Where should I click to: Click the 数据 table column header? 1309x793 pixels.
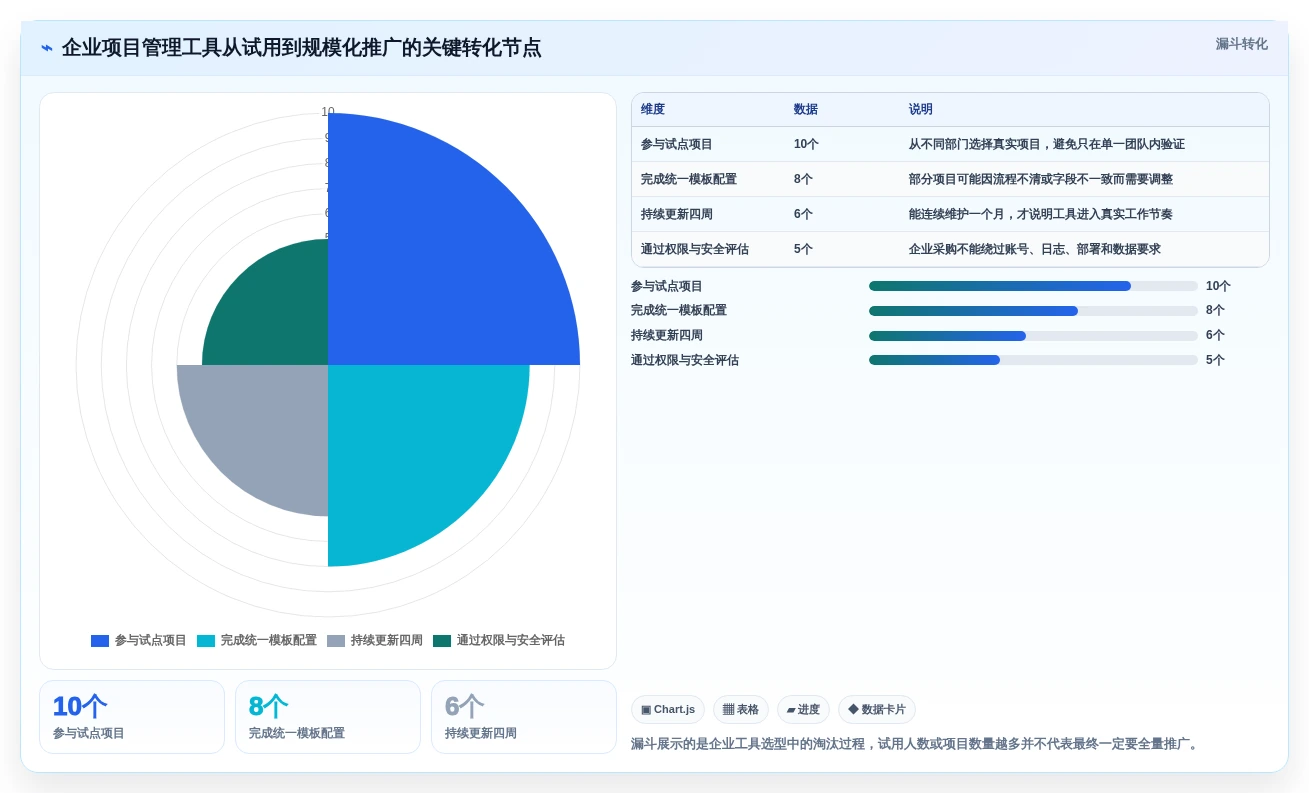pos(806,110)
